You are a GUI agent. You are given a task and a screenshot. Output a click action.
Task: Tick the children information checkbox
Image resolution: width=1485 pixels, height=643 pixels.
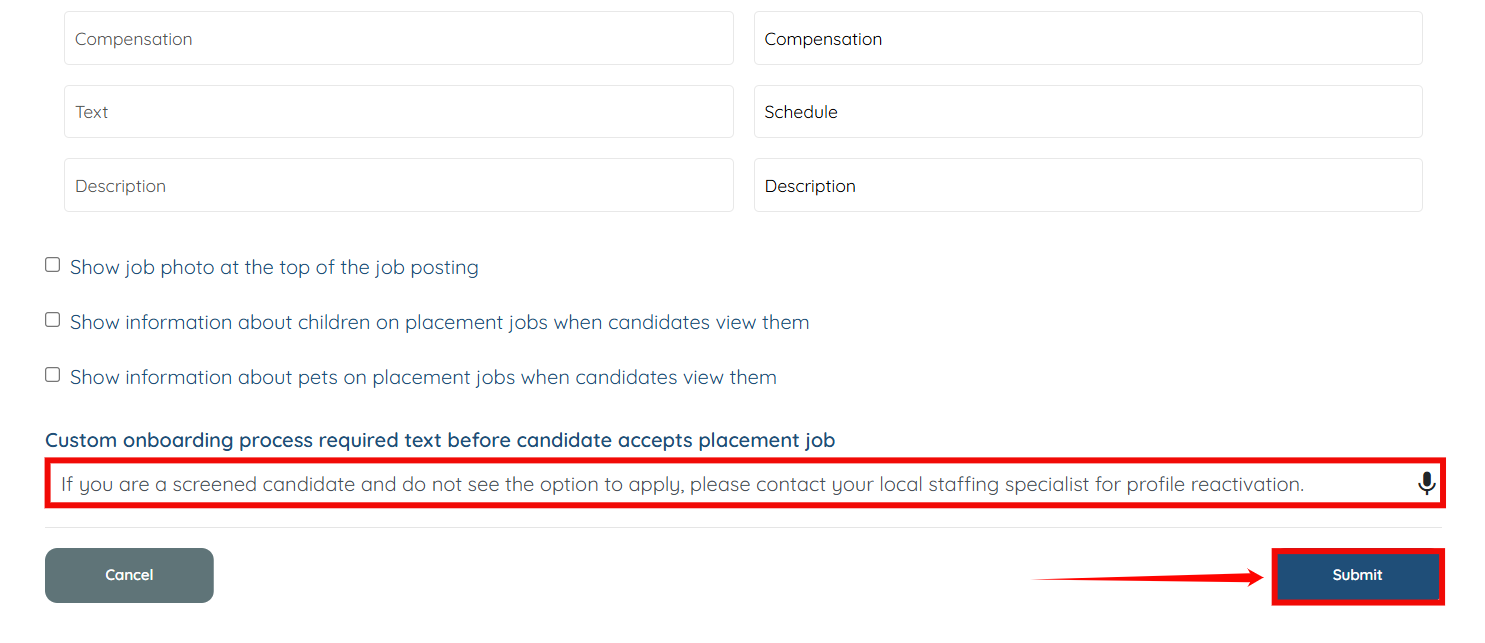click(53, 320)
